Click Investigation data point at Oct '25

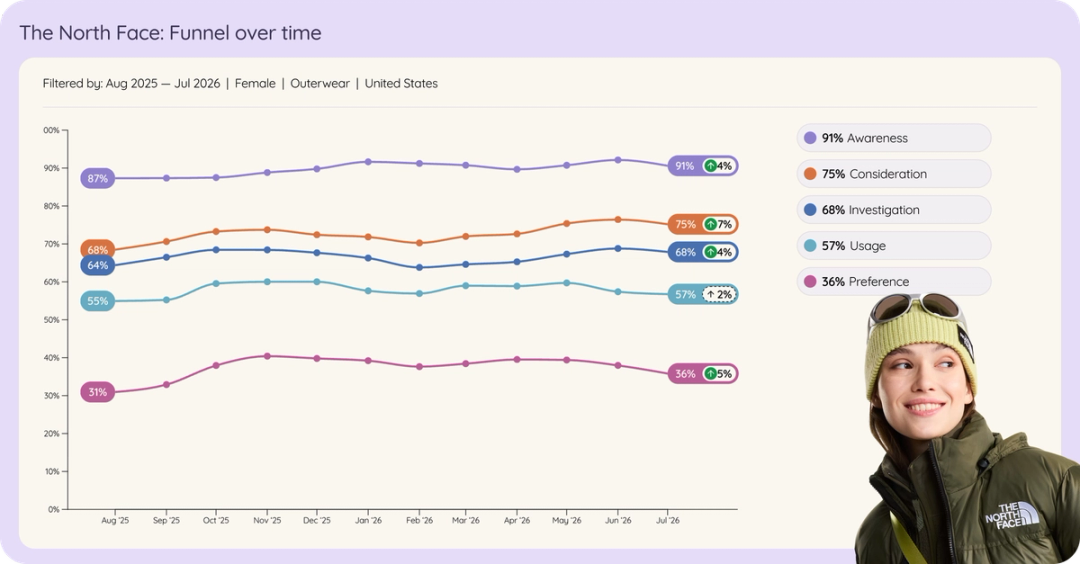pyautogui.click(x=216, y=250)
